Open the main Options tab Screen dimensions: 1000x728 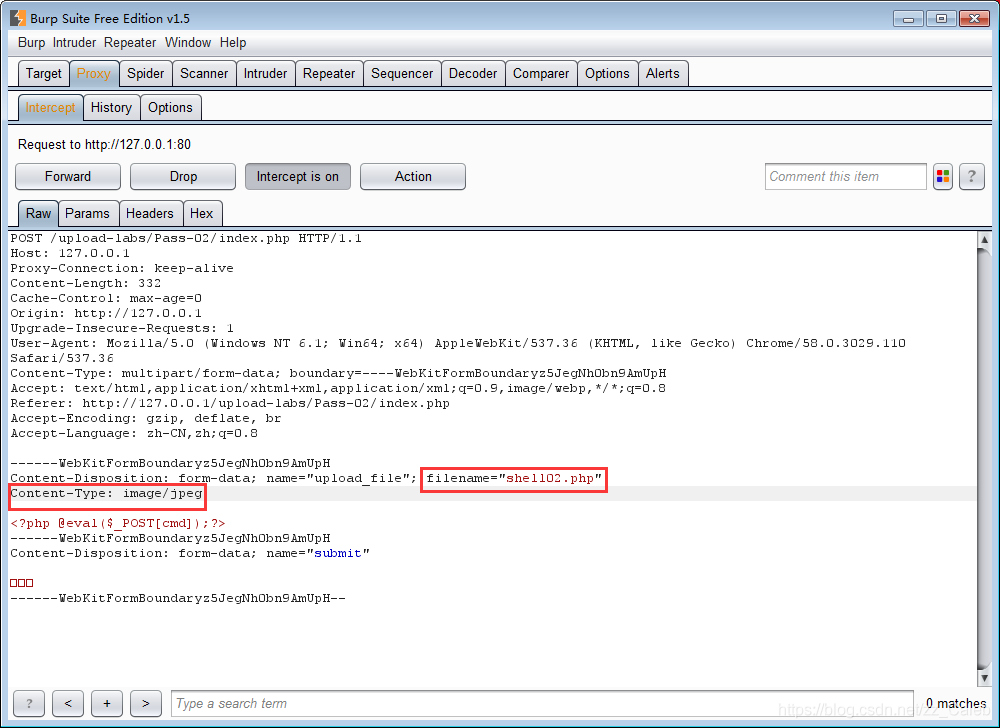click(x=607, y=74)
